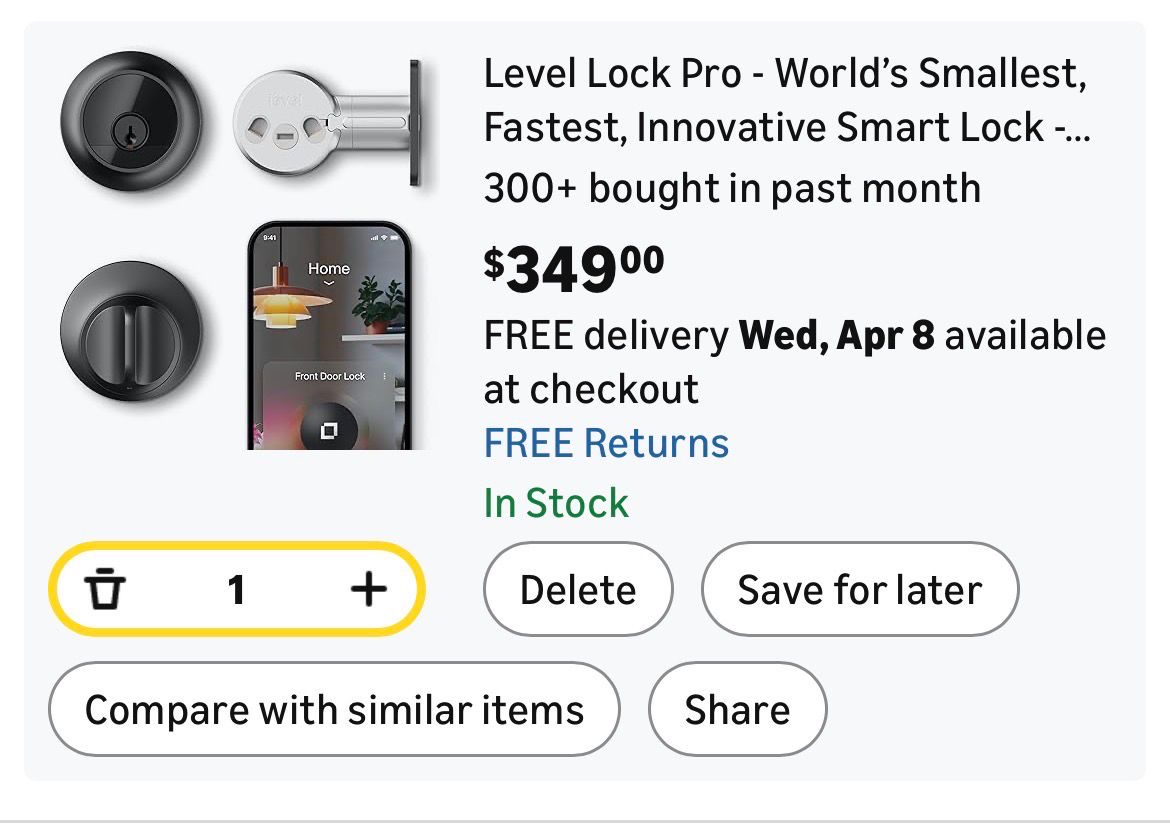The image size is (1170, 838).
Task: Click the Share button
Action: click(737, 710)
